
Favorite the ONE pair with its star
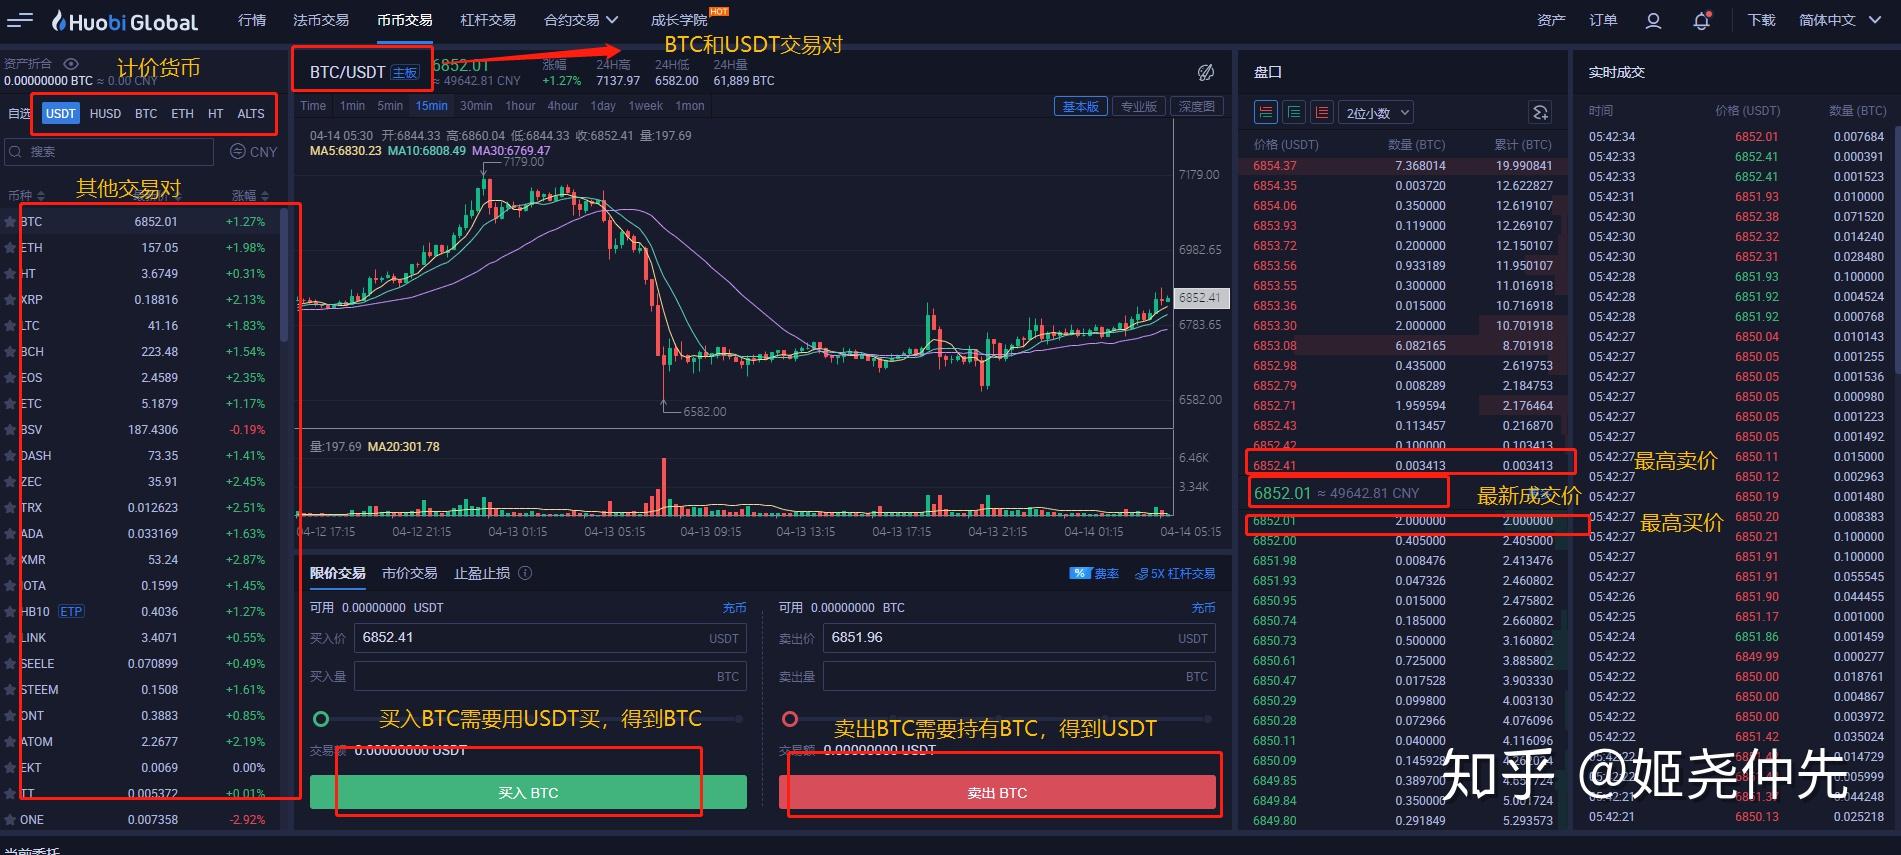10,820
